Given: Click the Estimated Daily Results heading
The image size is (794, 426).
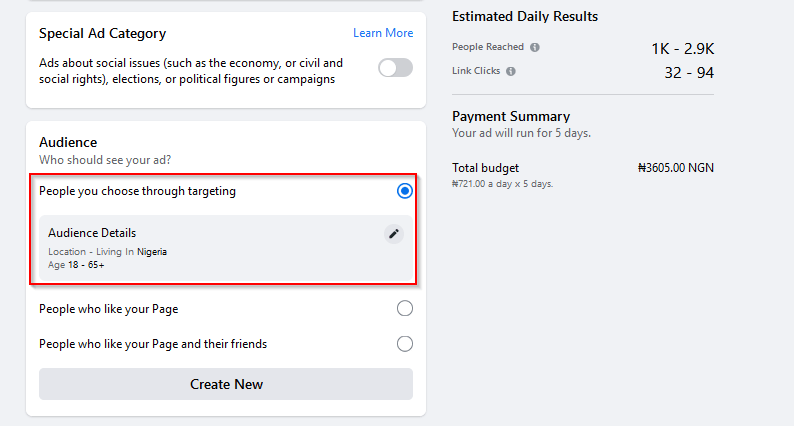Looking at the screenshot, I should coord(525,17).
